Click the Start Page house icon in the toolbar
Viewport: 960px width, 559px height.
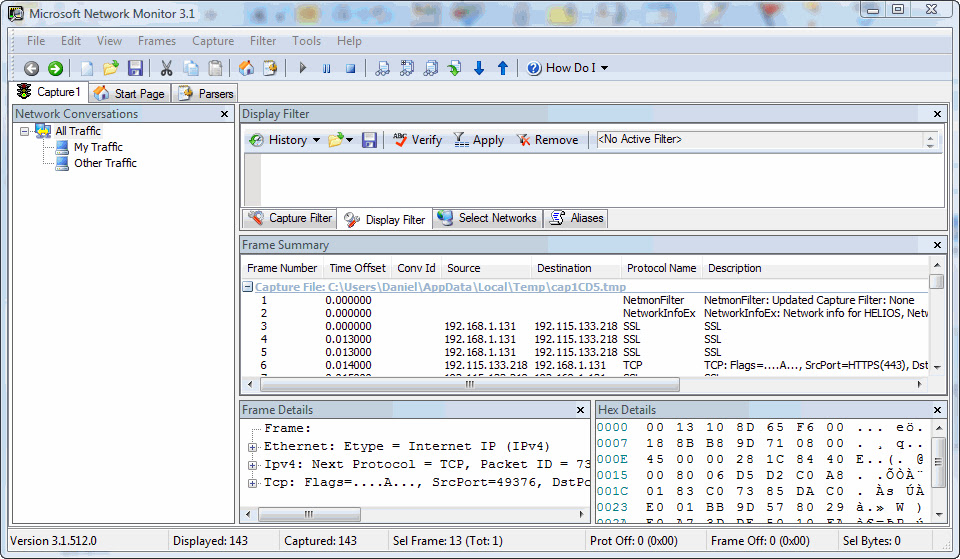tap(246, 68)
